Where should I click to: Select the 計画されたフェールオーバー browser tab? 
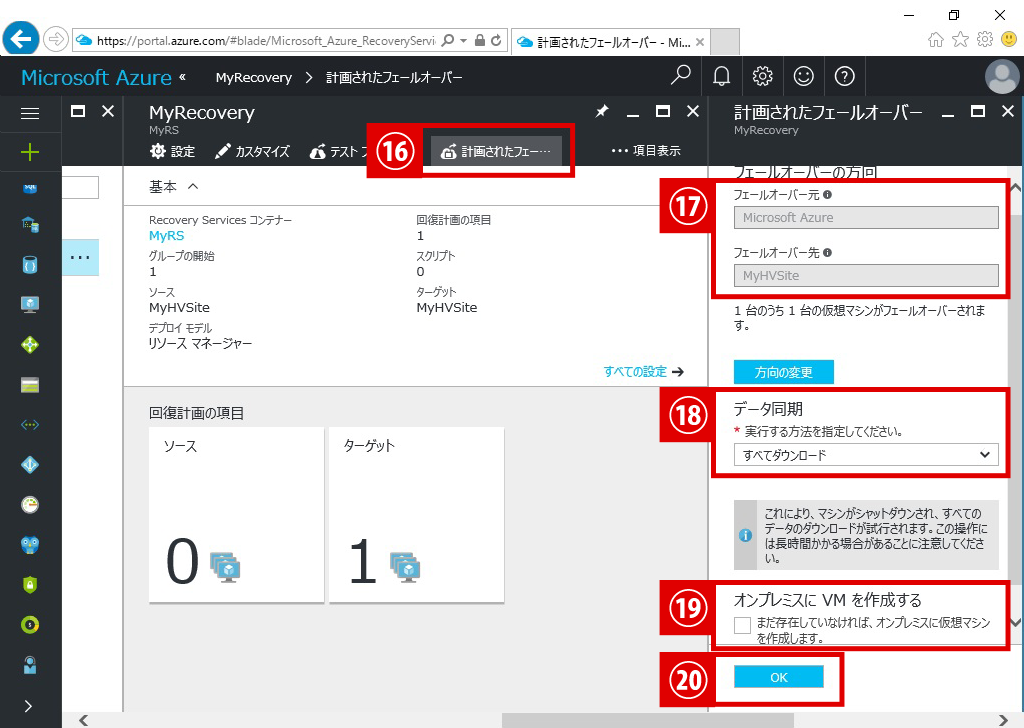[x=610, y=42]
